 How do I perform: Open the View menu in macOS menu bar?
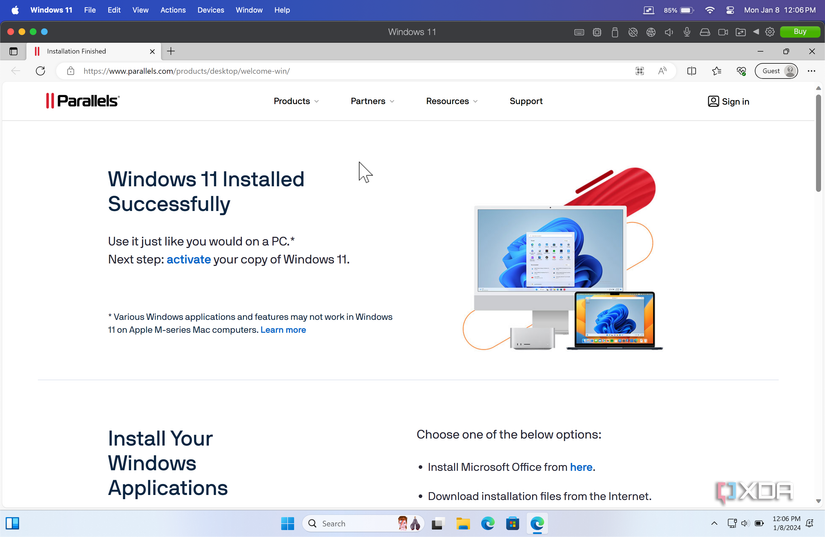click(140, 10)
